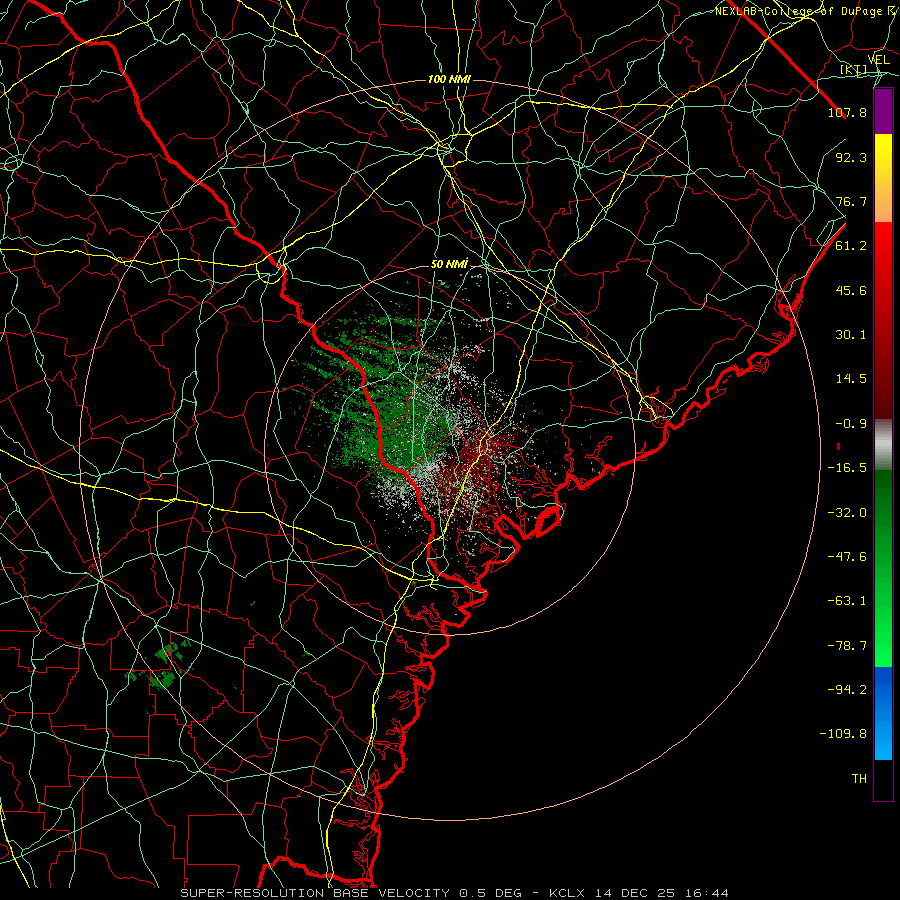This screenshot has height=900, width=900.
Task: Select the -0.9 value on velocity scale
Action: [851, 424]
